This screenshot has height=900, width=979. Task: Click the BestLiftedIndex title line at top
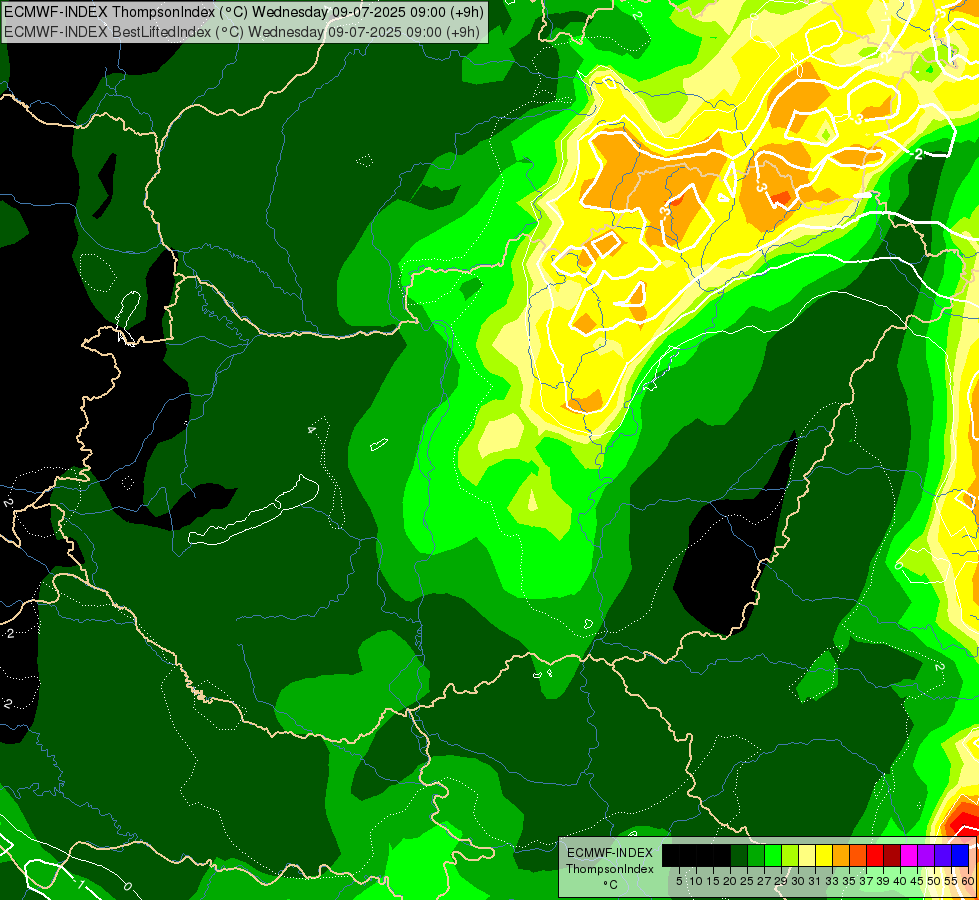pos(242,31)
